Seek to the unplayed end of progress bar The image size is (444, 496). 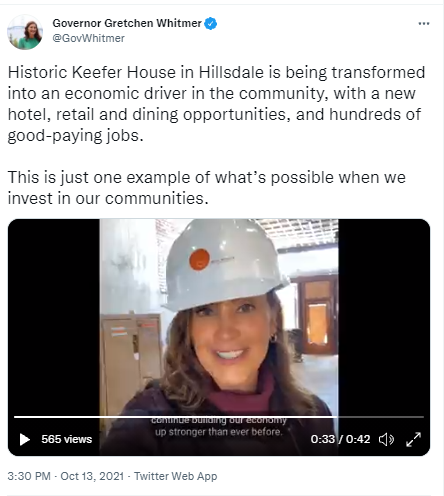click(x=381, y=417)
